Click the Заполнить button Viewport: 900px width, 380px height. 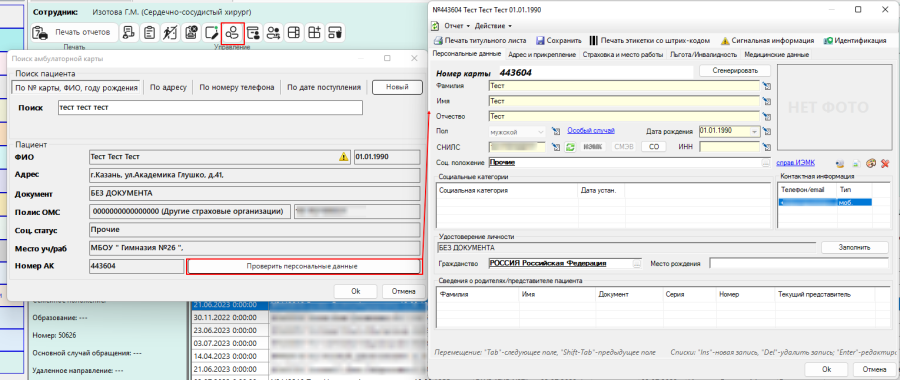point(855,247)
